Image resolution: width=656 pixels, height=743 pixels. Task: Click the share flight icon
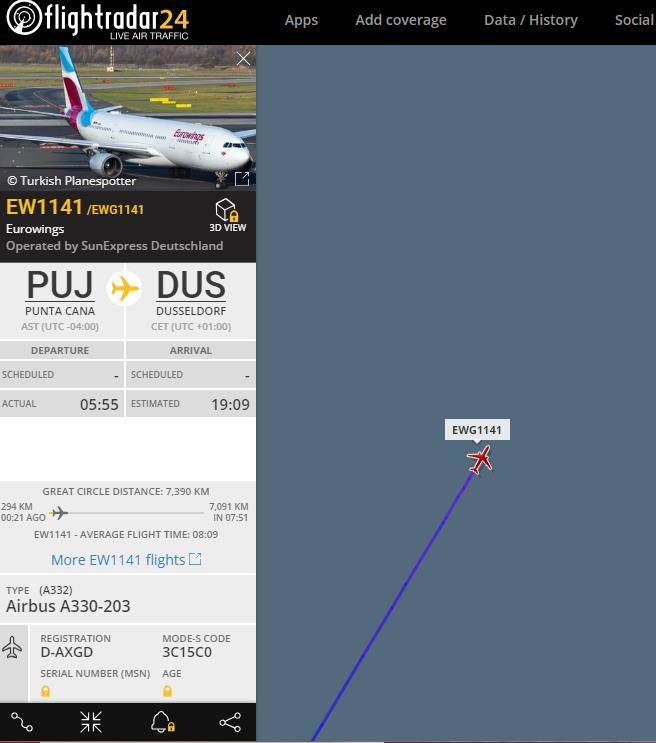[230, 722]
